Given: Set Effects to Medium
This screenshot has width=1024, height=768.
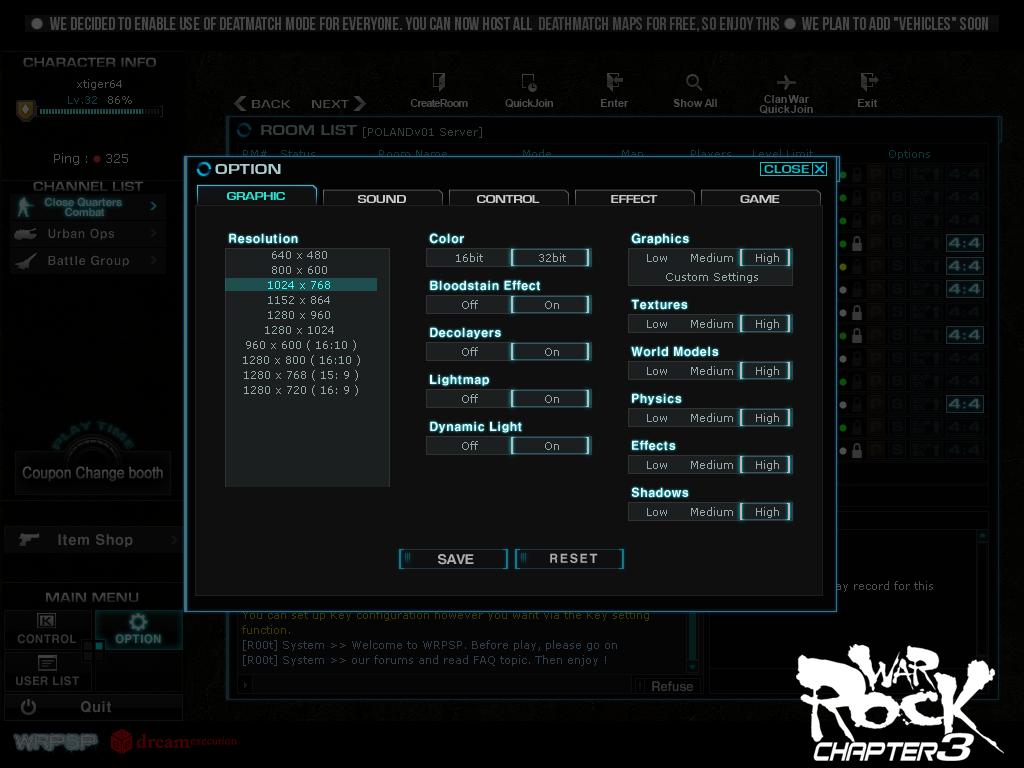Looking at the screenshot, I should [x=712, y=465].
